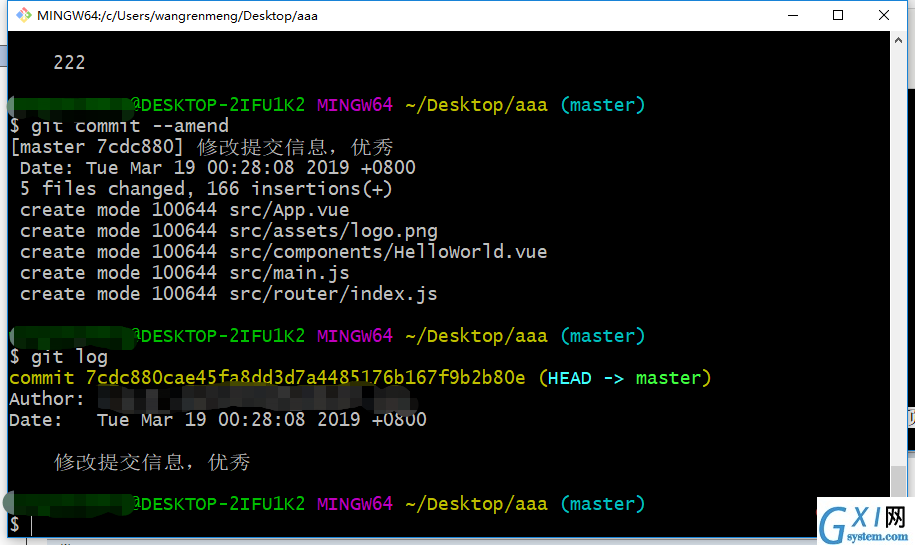Close the MINGW64 terminal window
This screenshot has height=545, width=915.
(883, 15)
